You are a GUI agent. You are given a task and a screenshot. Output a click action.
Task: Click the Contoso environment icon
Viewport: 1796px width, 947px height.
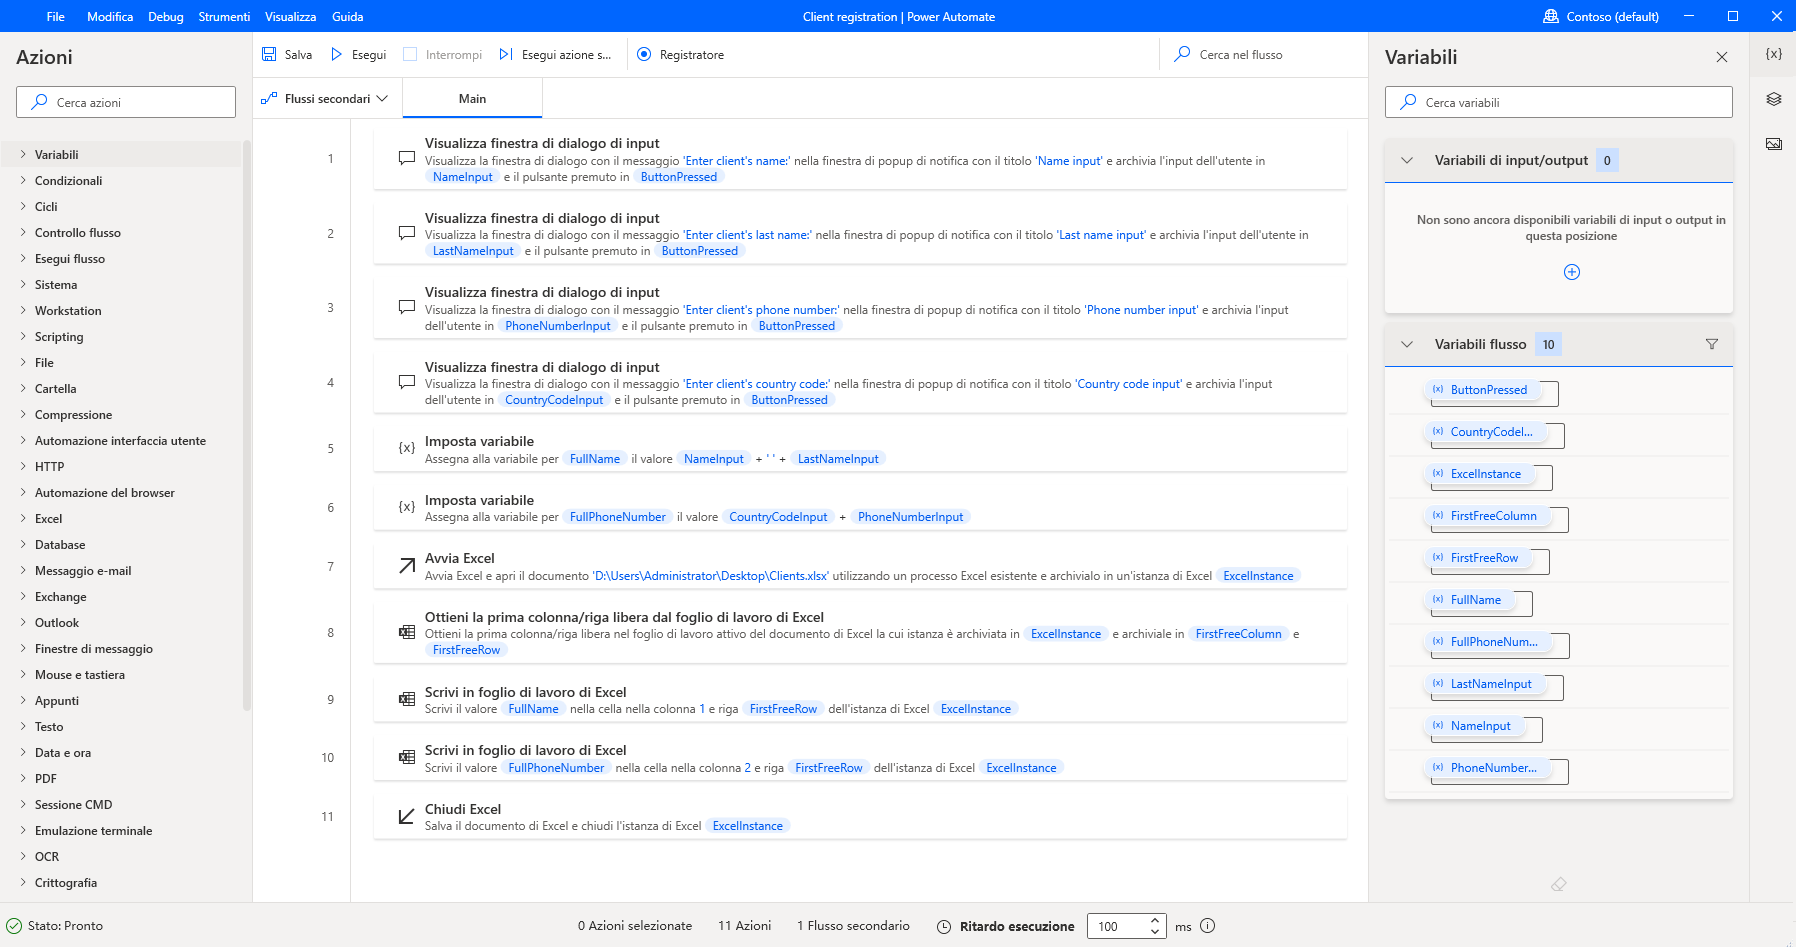tap(1551, 16)
